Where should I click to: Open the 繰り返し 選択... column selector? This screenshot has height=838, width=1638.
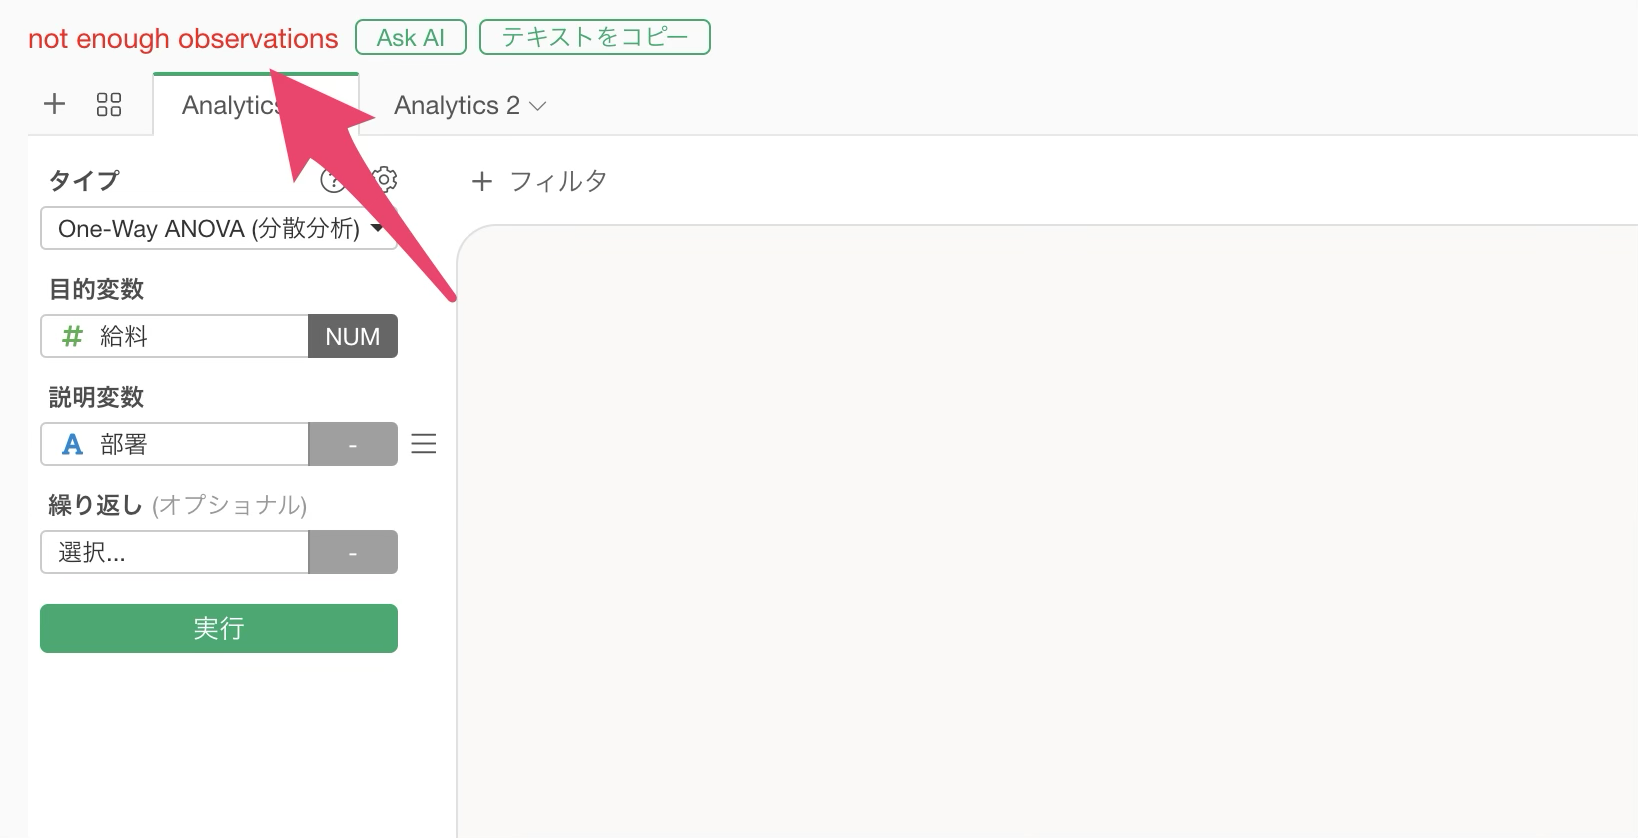click(175, 552)
